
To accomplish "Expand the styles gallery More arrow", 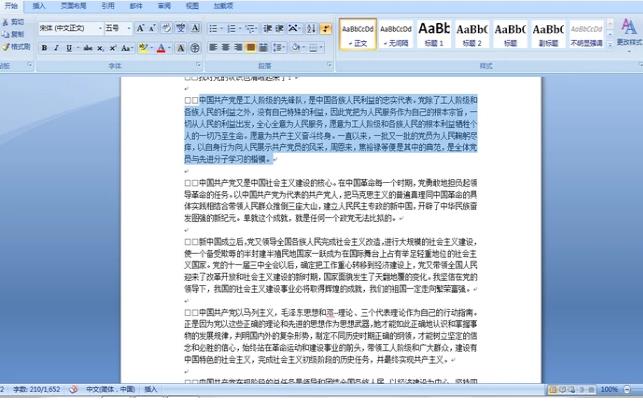I will click(610, 44).
